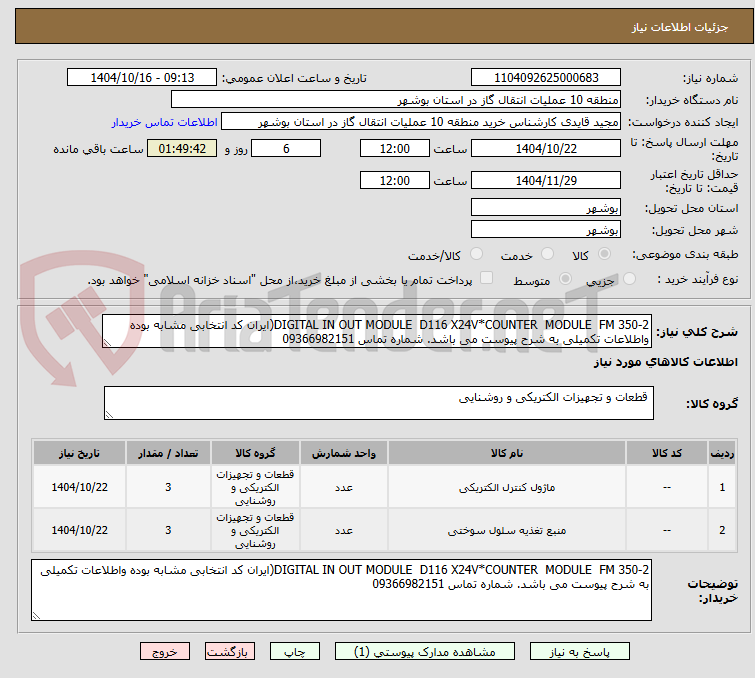Click the countdown timer 01:49:42
Image resolution: width=755 pixels, height=678 pixels.
pos(182,148)
